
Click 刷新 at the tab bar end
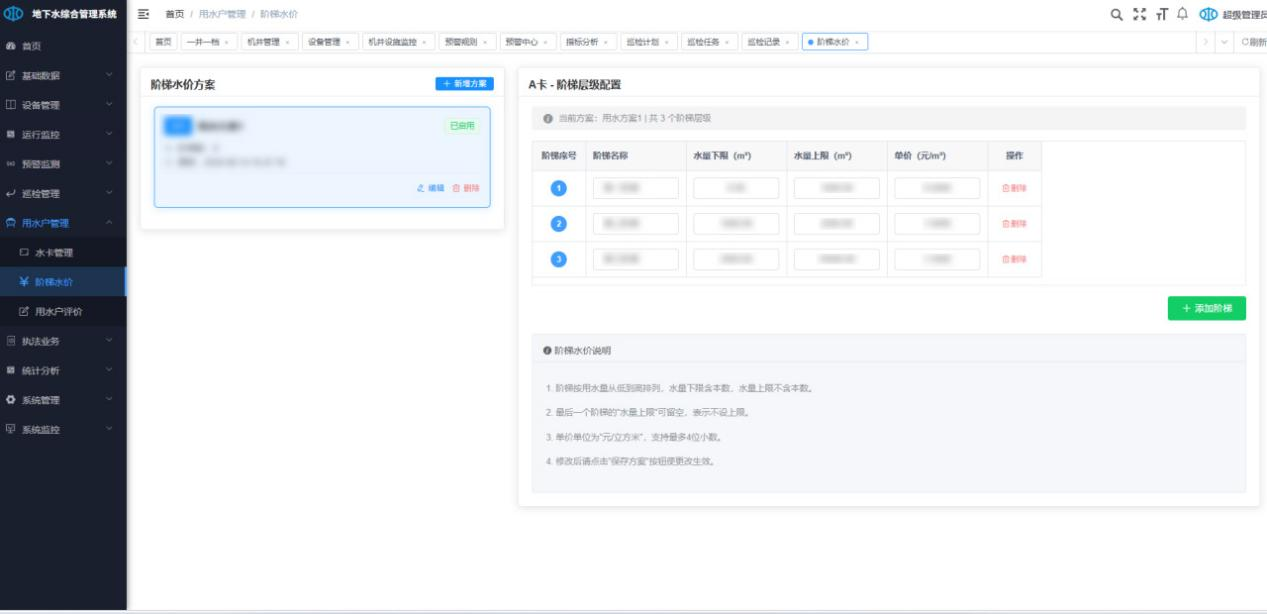coord(1253,42)
